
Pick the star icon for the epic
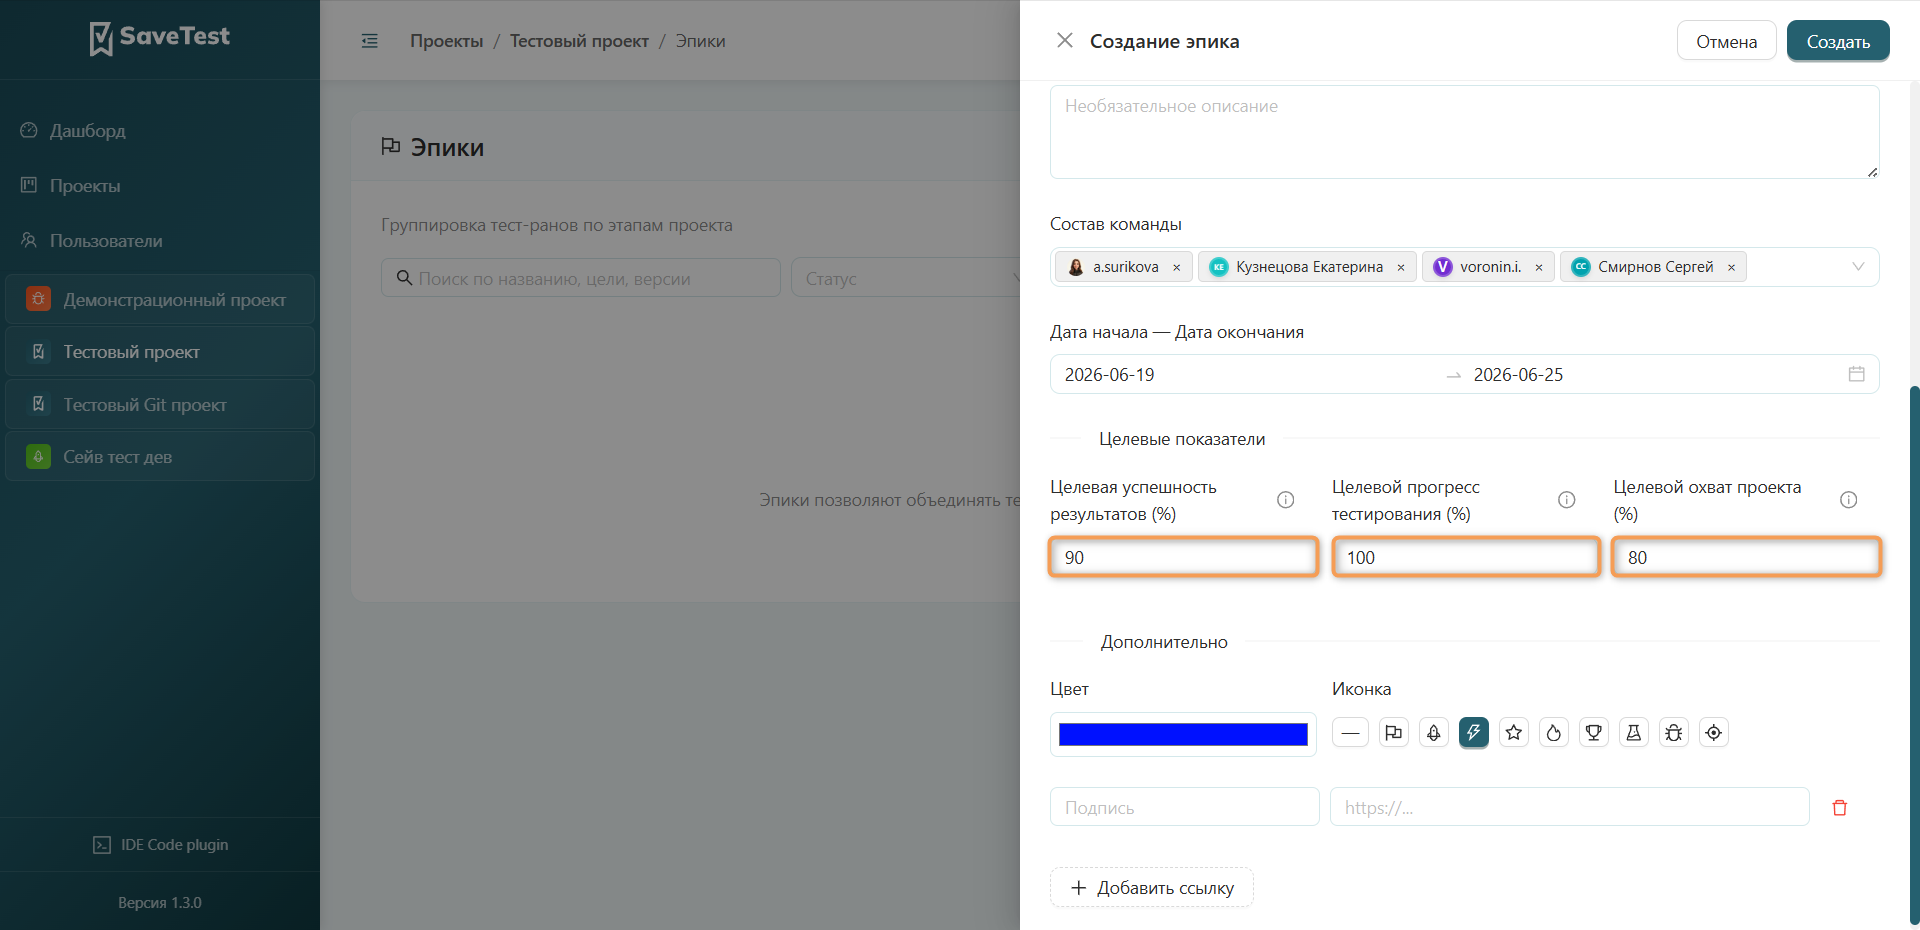1514,733
